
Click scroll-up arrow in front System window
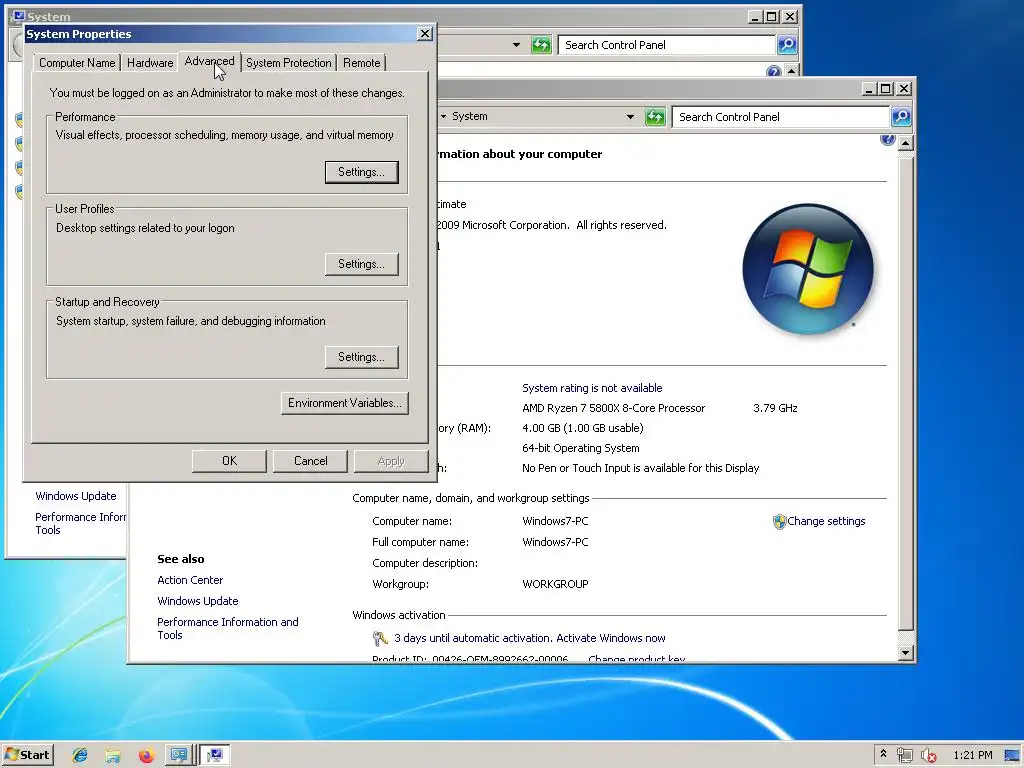[905, 143]
